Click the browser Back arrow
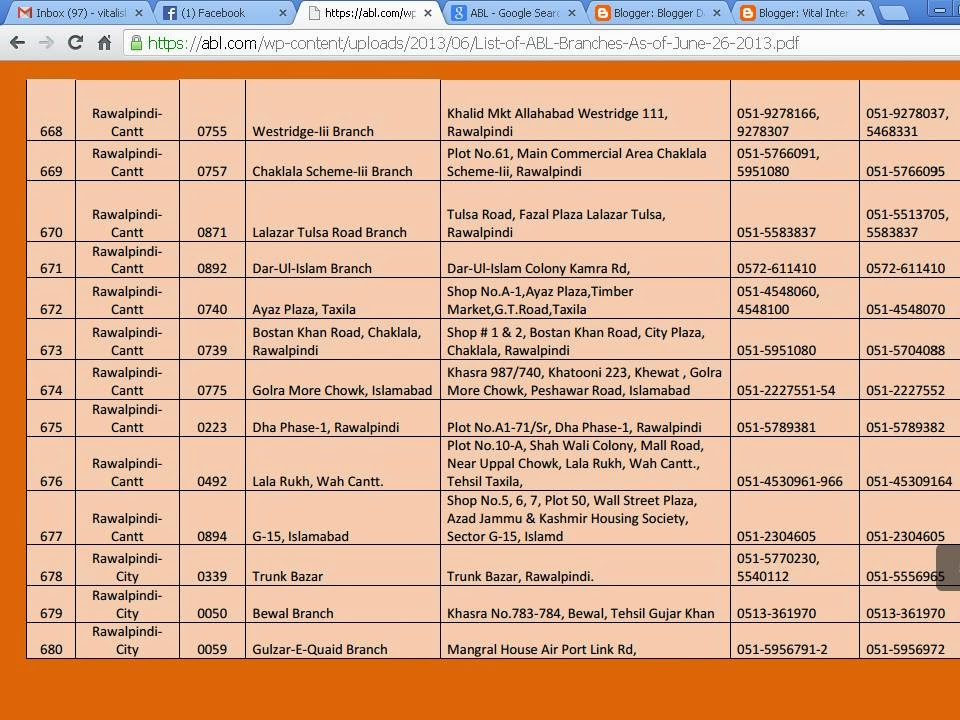The image size is (960, 720). coord(17,43)
